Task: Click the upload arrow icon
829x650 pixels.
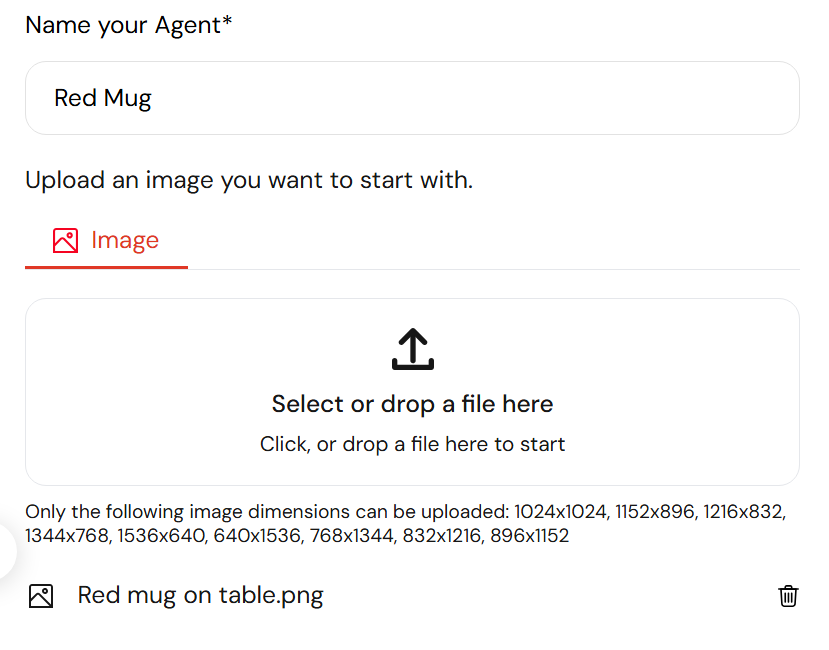Action: 412,349
